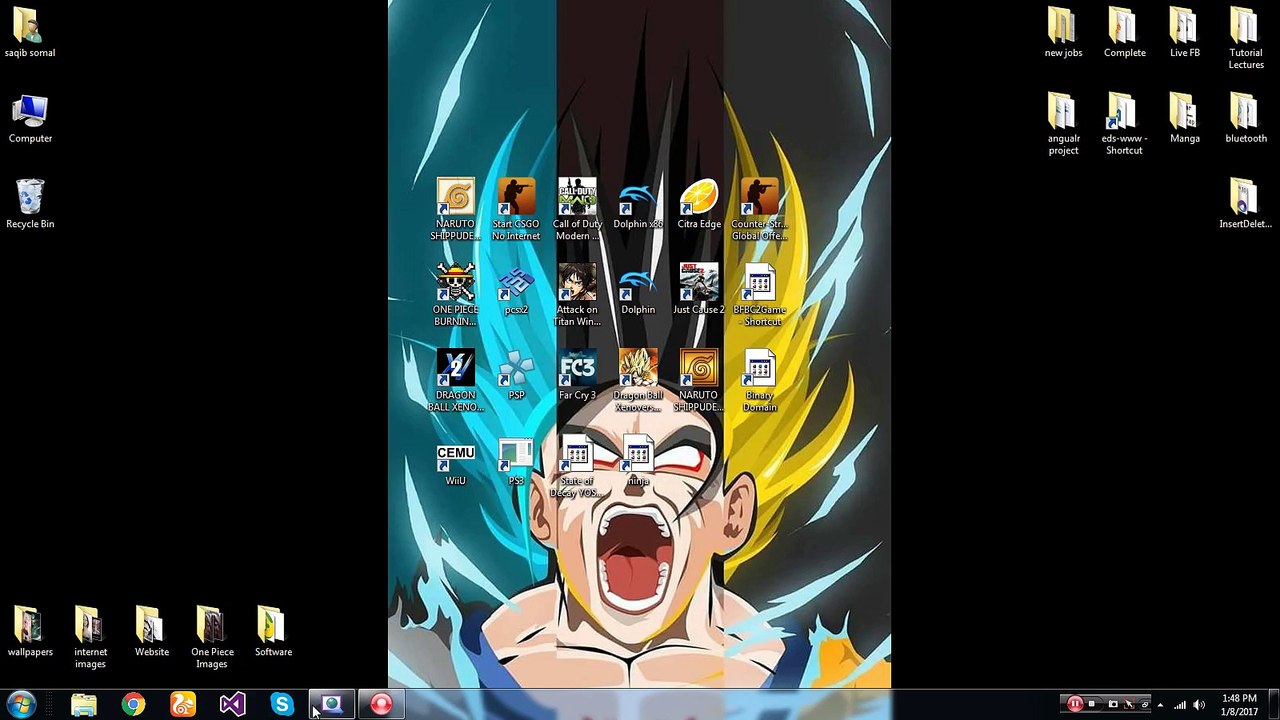Screen dimensions: 1280x720
Task: Select the Computer desktop icon
Action: [30, 119]
